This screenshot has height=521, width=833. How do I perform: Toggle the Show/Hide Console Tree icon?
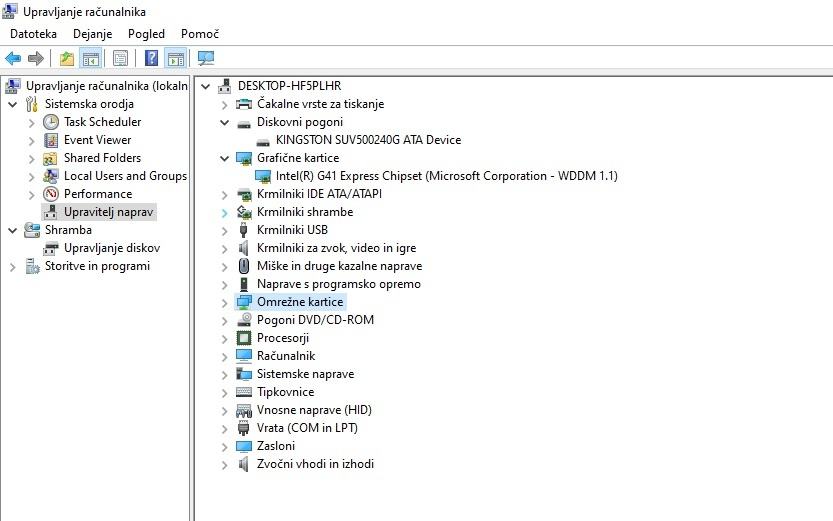pyautogui.click(x=90, y=58)
